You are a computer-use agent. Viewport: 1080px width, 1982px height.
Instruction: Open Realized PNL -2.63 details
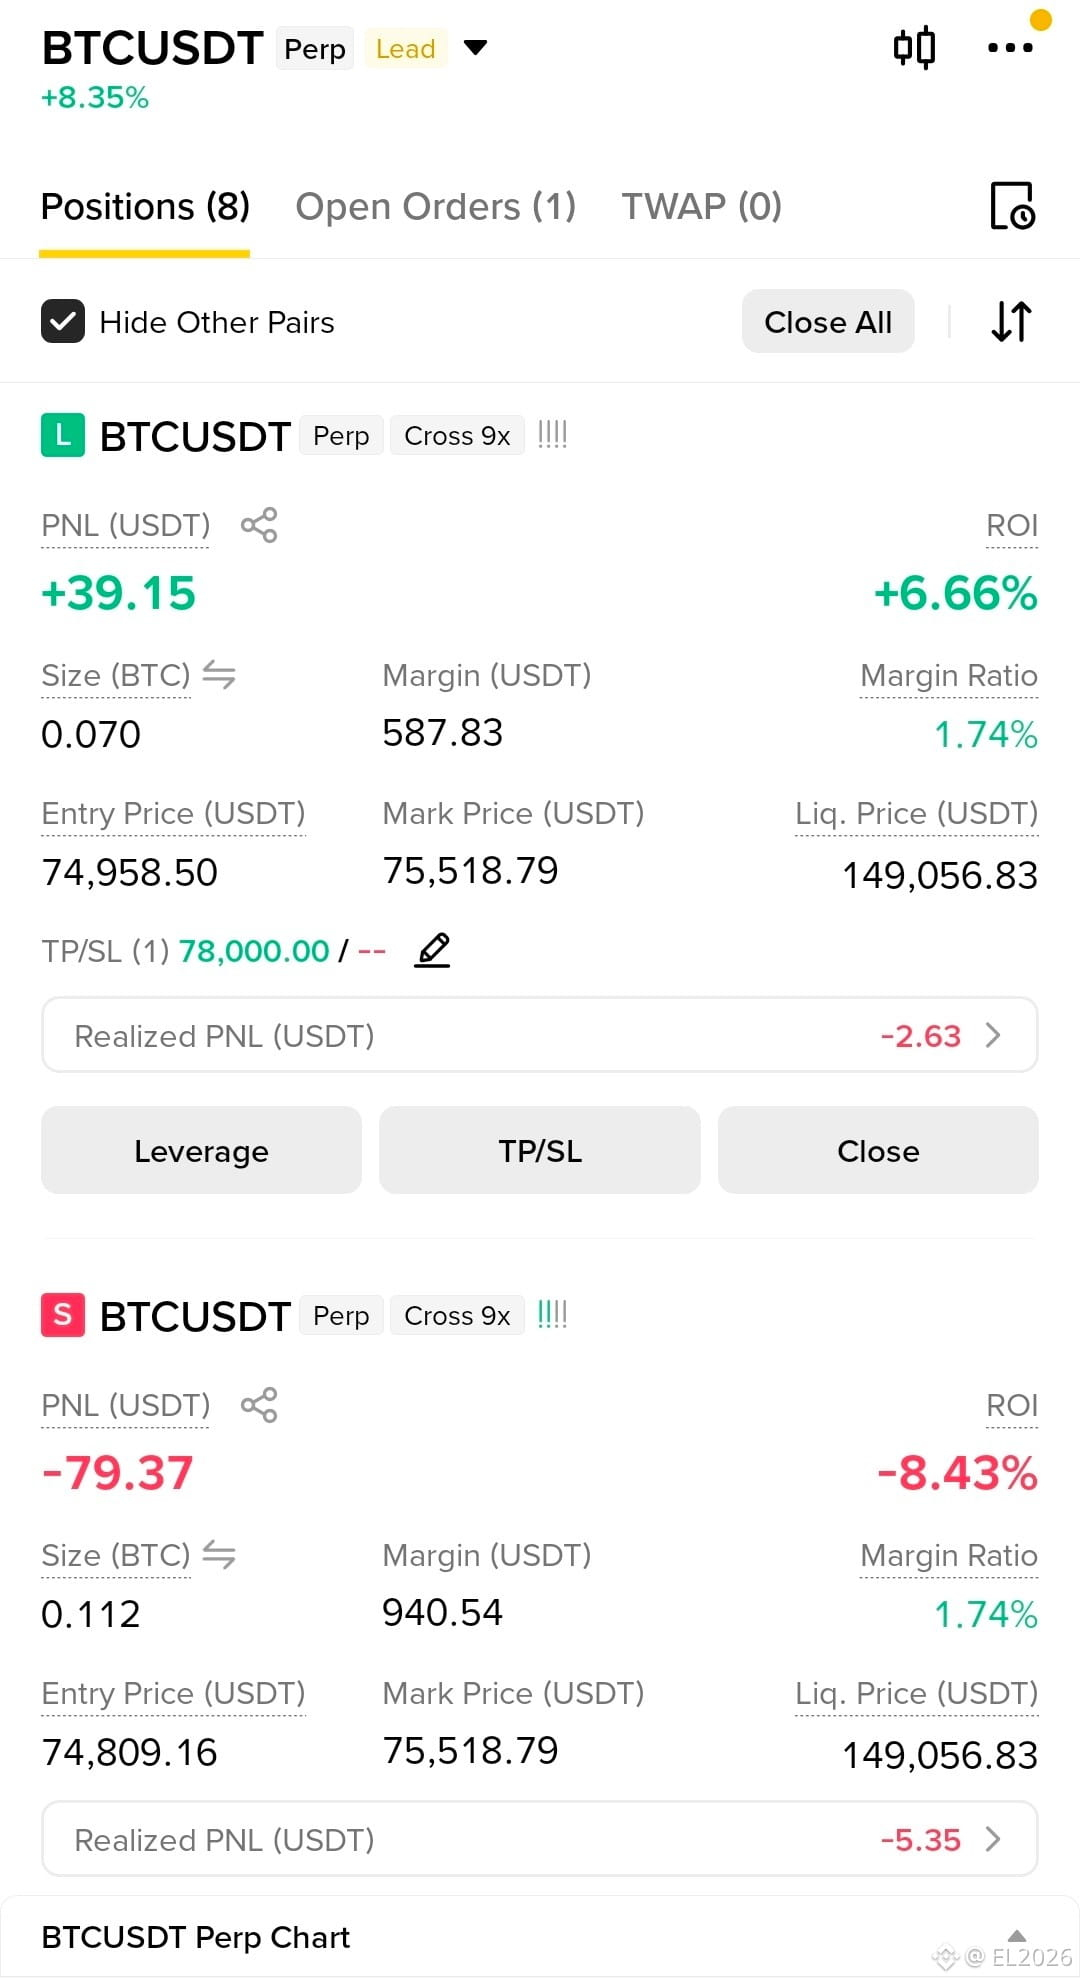pyautogui.click(x=540, y=1035)
